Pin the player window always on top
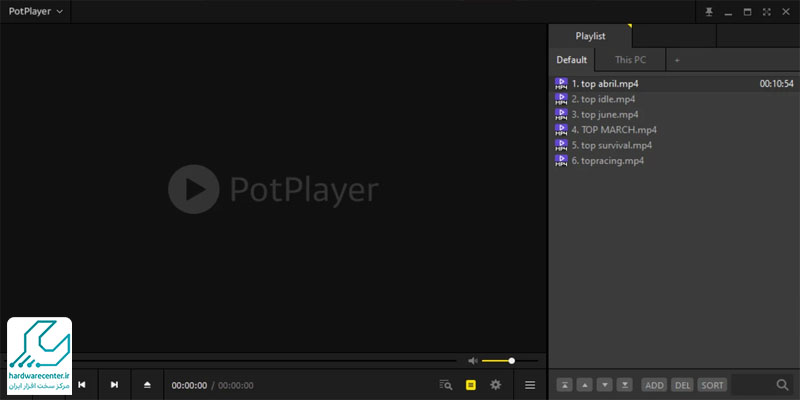Viewport: 800px width, 400px height. click(709, 12)
